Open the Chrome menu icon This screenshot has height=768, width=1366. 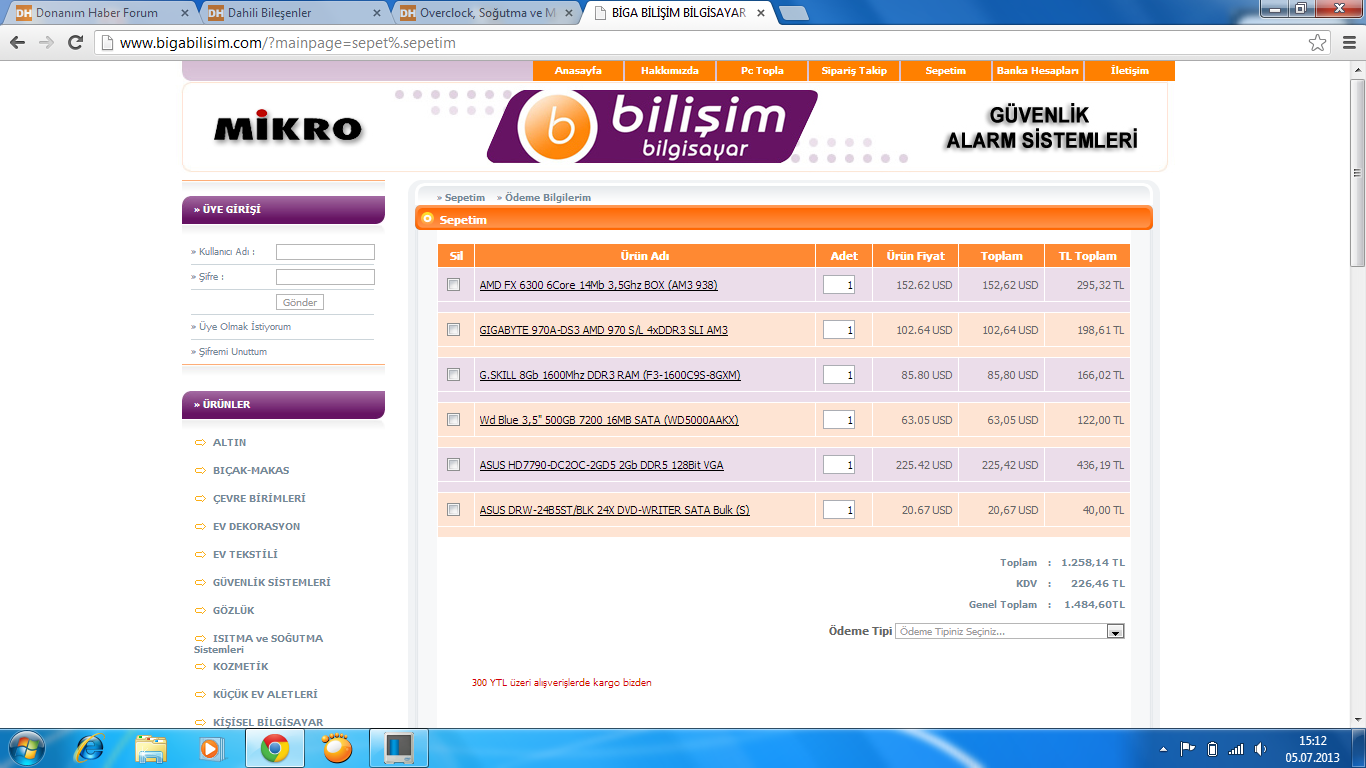pos(1349,43)
